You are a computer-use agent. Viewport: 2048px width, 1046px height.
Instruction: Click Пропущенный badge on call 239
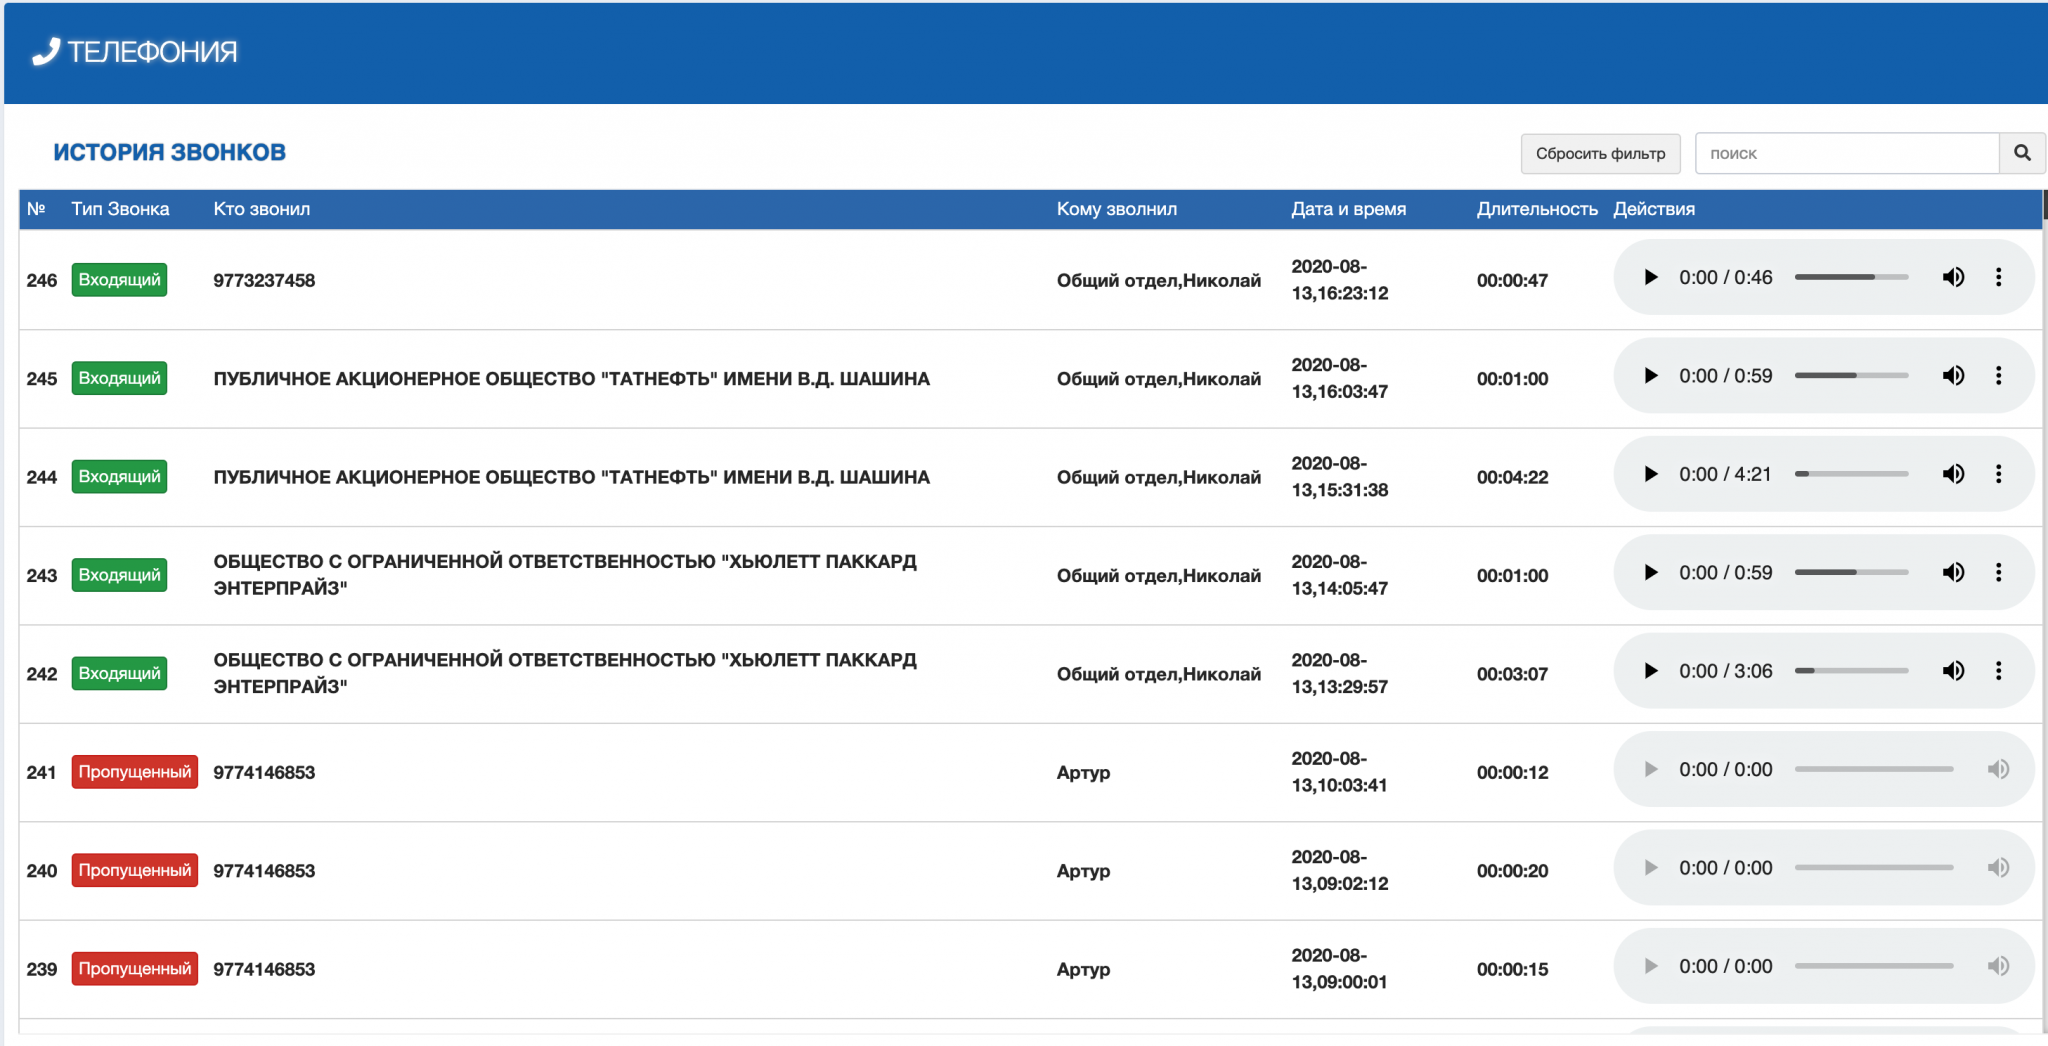tap(135, 968)
